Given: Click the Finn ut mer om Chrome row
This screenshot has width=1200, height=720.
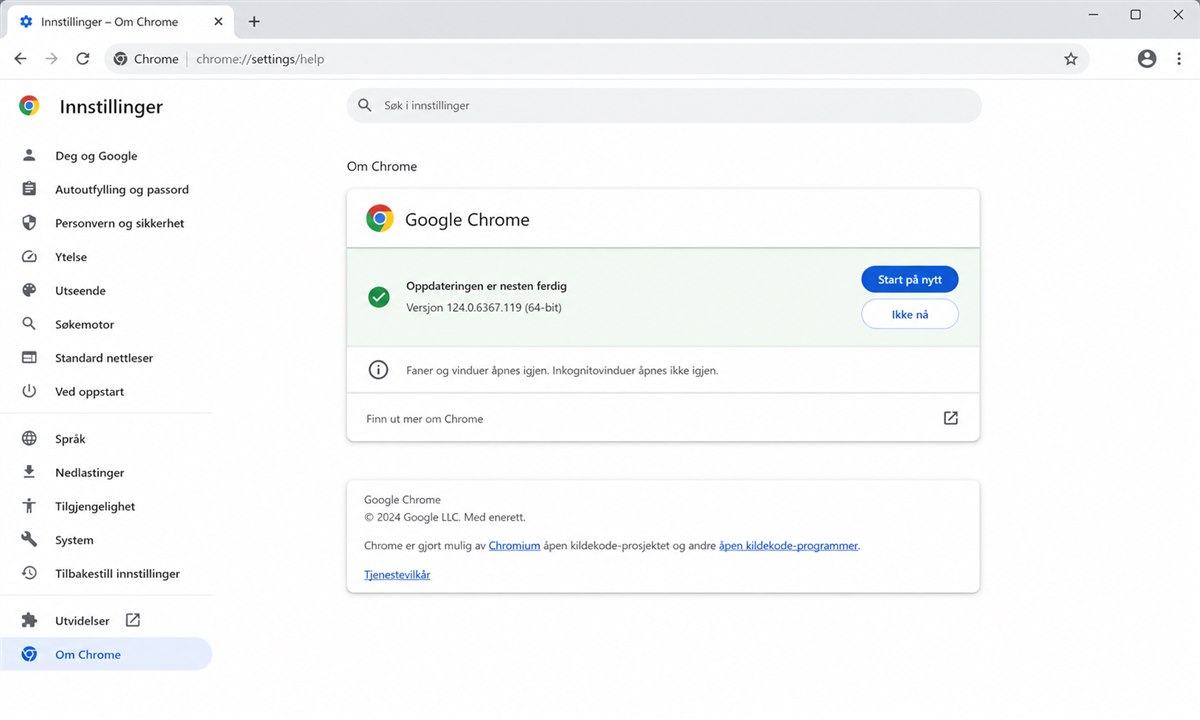Looking at the screenshot, I should point(663,418).
